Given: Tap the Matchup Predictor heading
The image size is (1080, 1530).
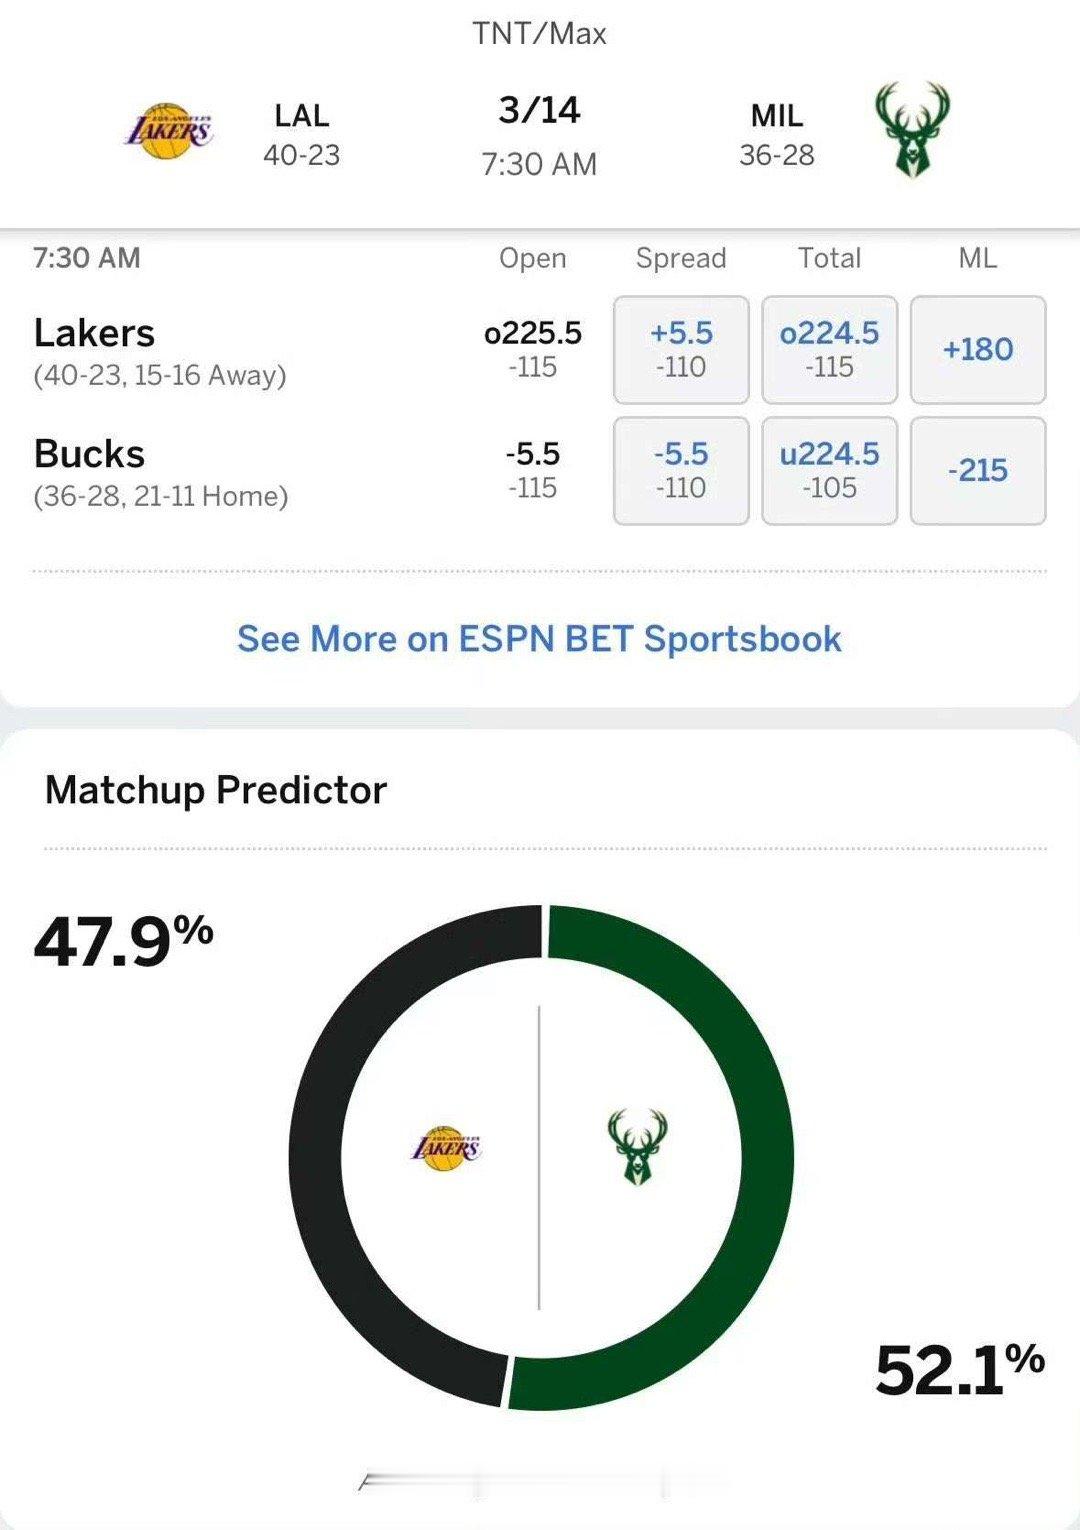Looking at the screenshot, I should pyautogui.click(x=216, y=790).
